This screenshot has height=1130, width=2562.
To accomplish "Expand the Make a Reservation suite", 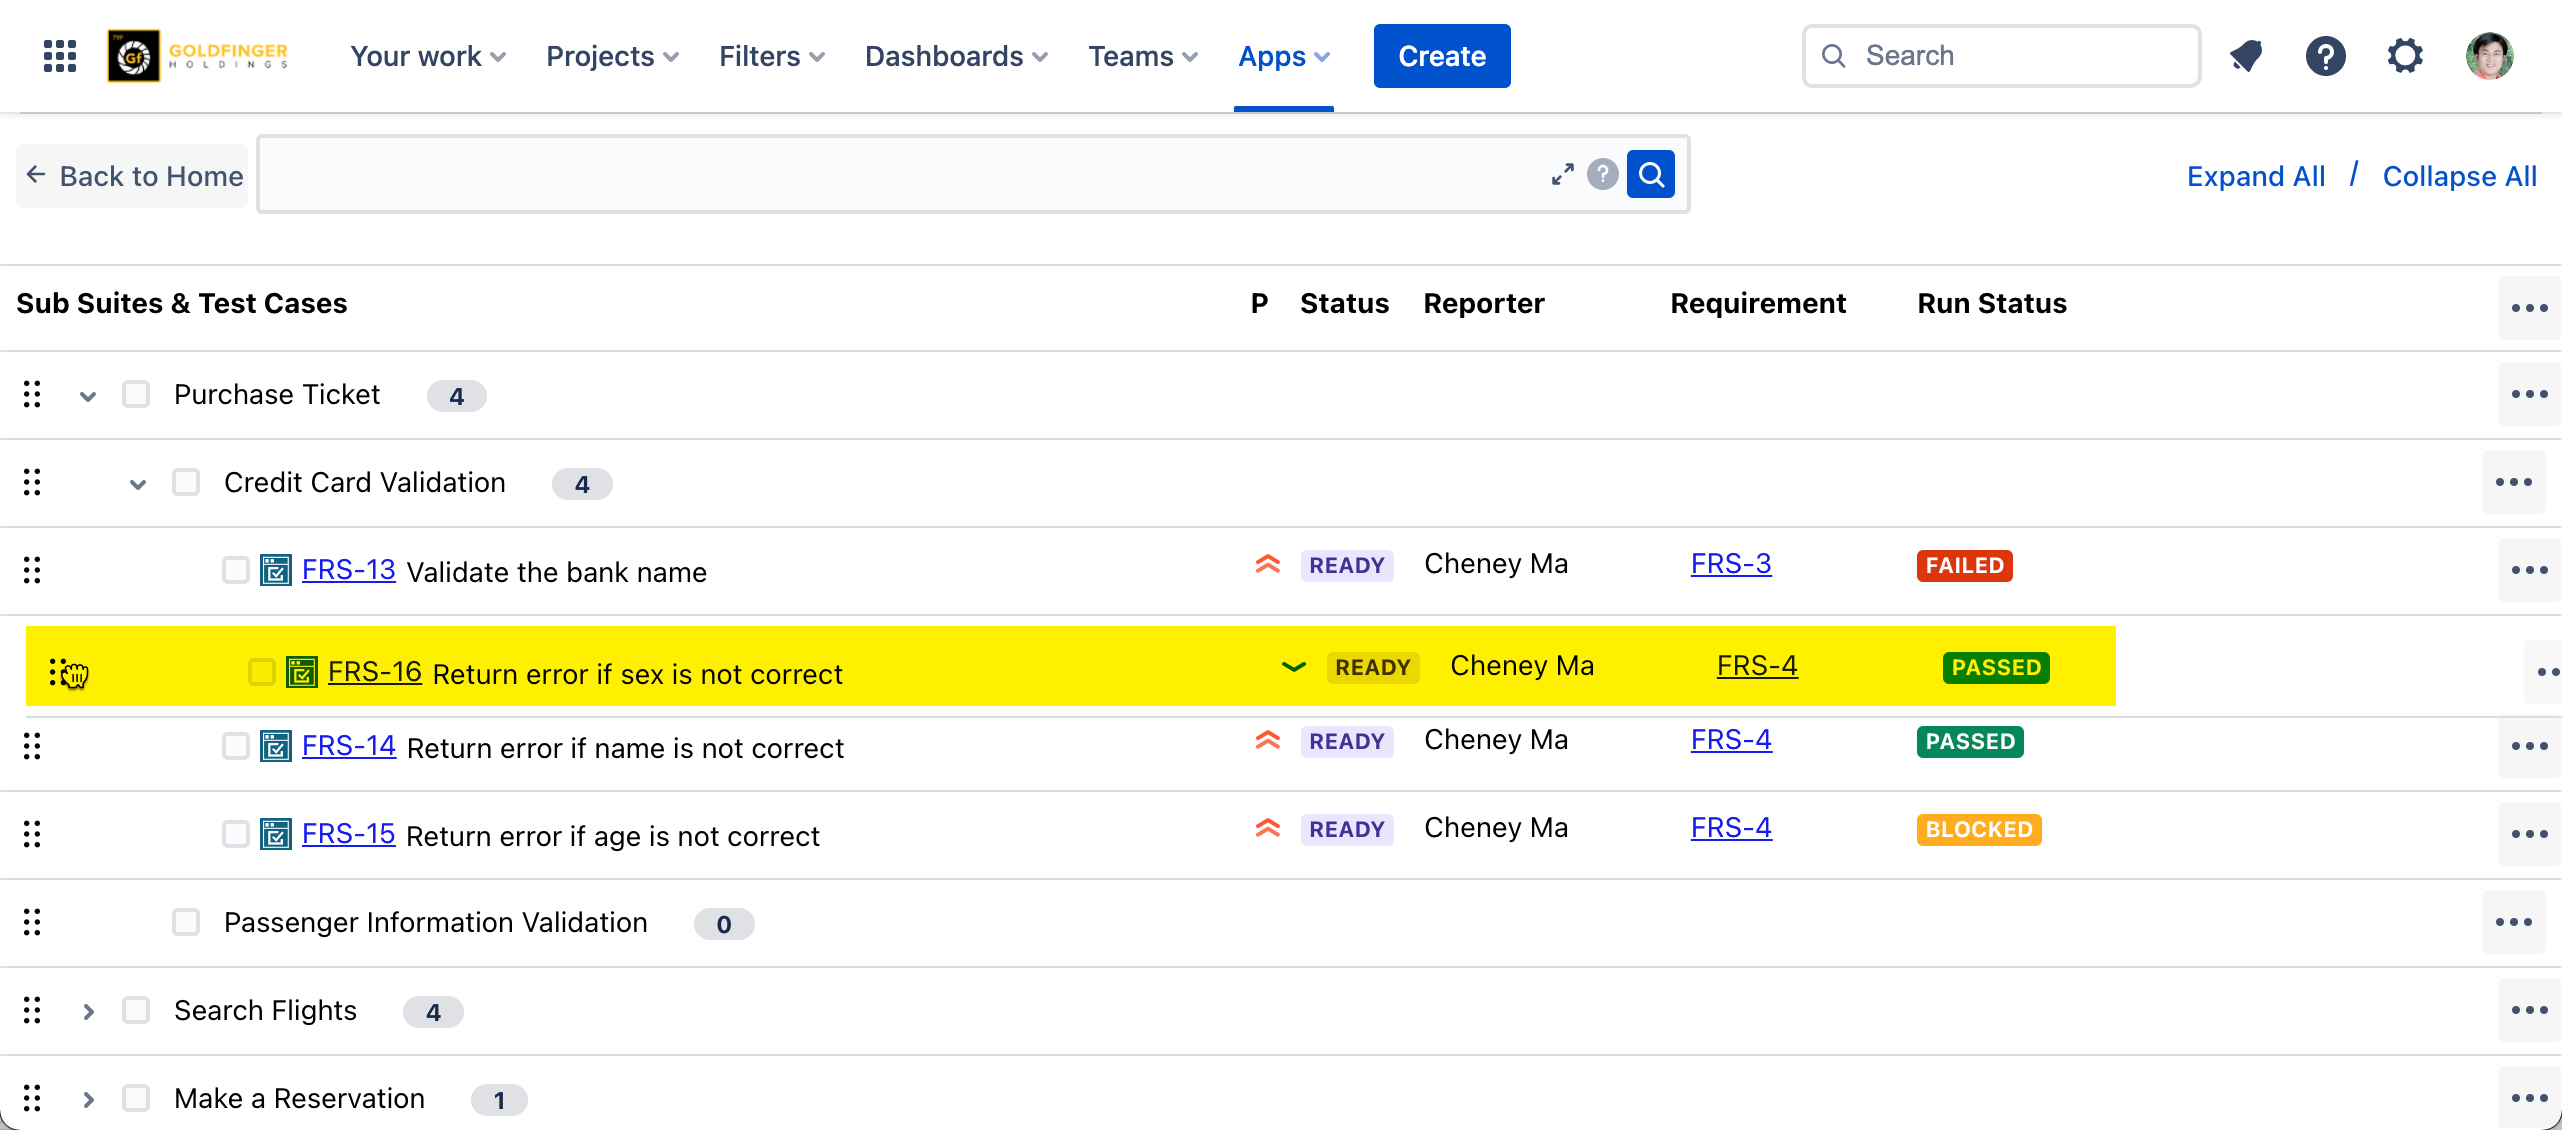I will (88, 1099).
